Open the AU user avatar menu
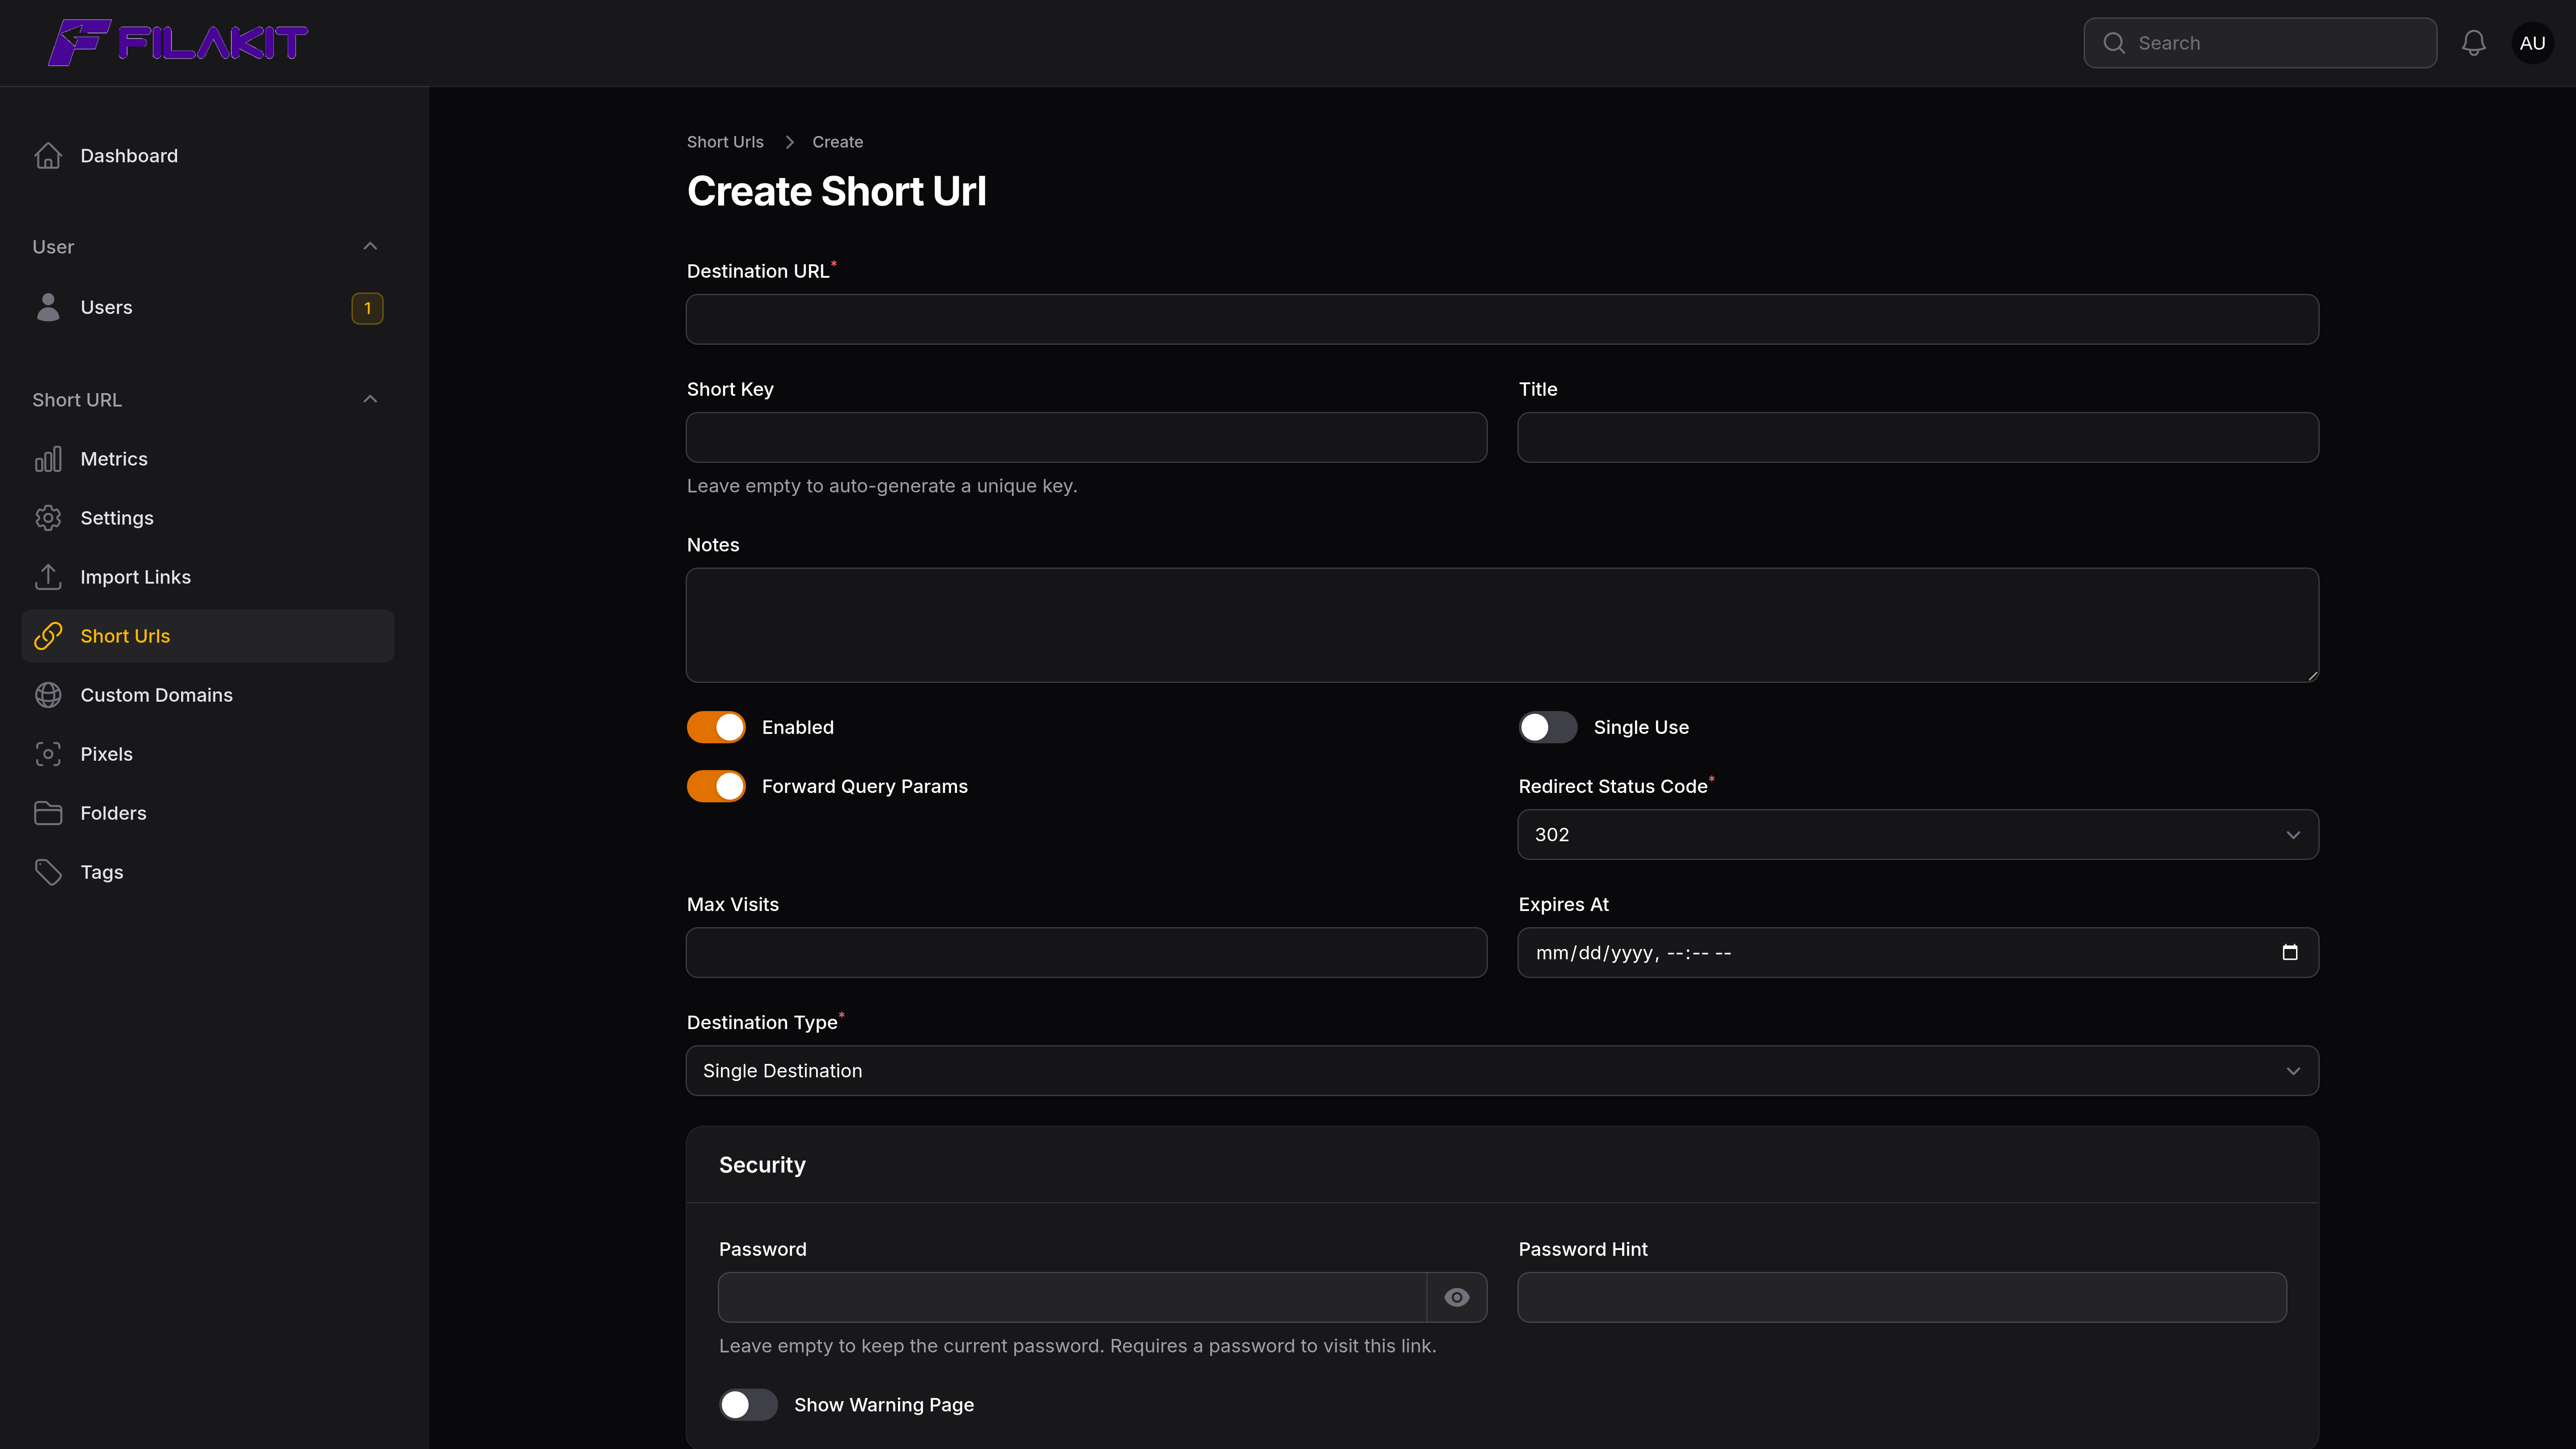This screenshot has height=1449, width=2576. click(2532, 43)
